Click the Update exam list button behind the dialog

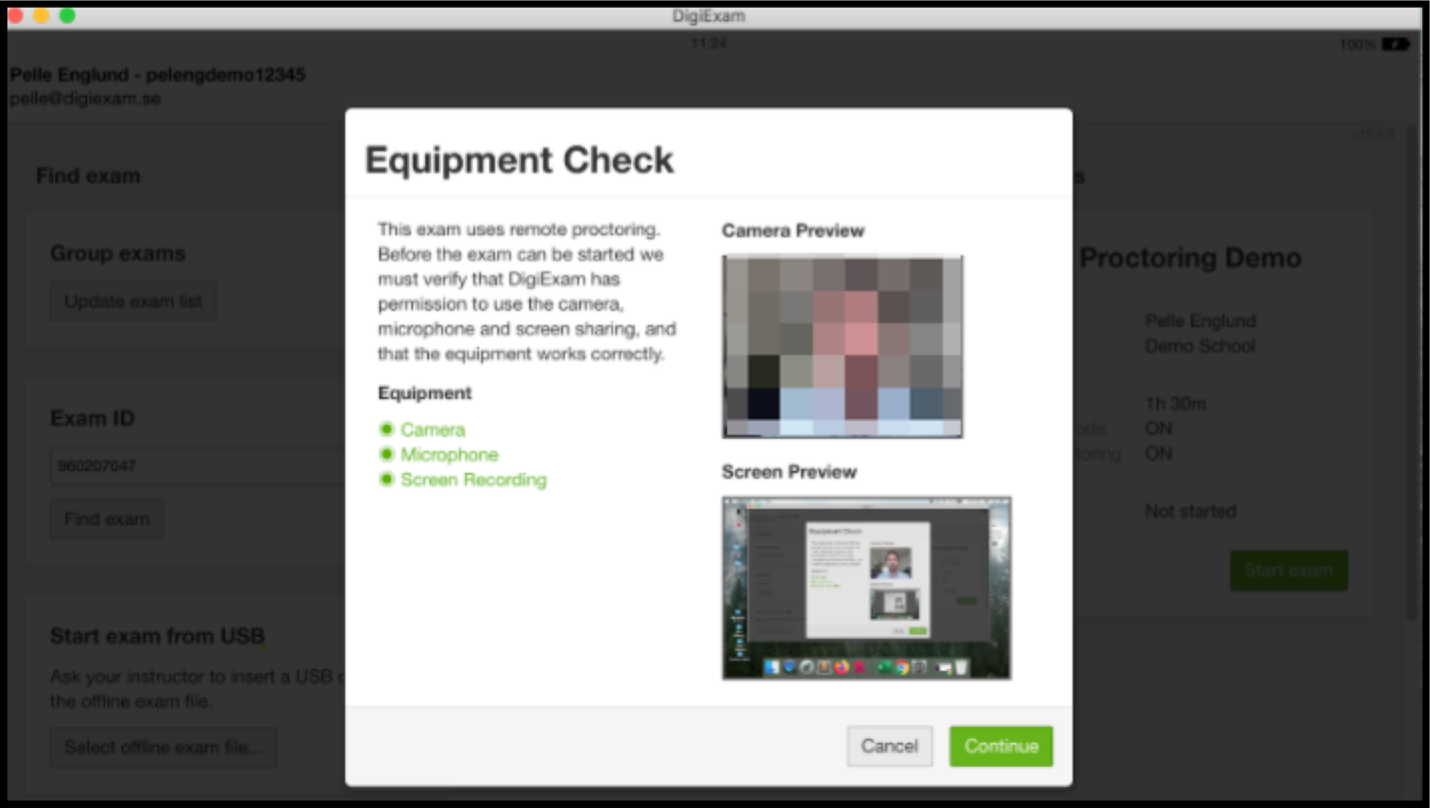133,301
